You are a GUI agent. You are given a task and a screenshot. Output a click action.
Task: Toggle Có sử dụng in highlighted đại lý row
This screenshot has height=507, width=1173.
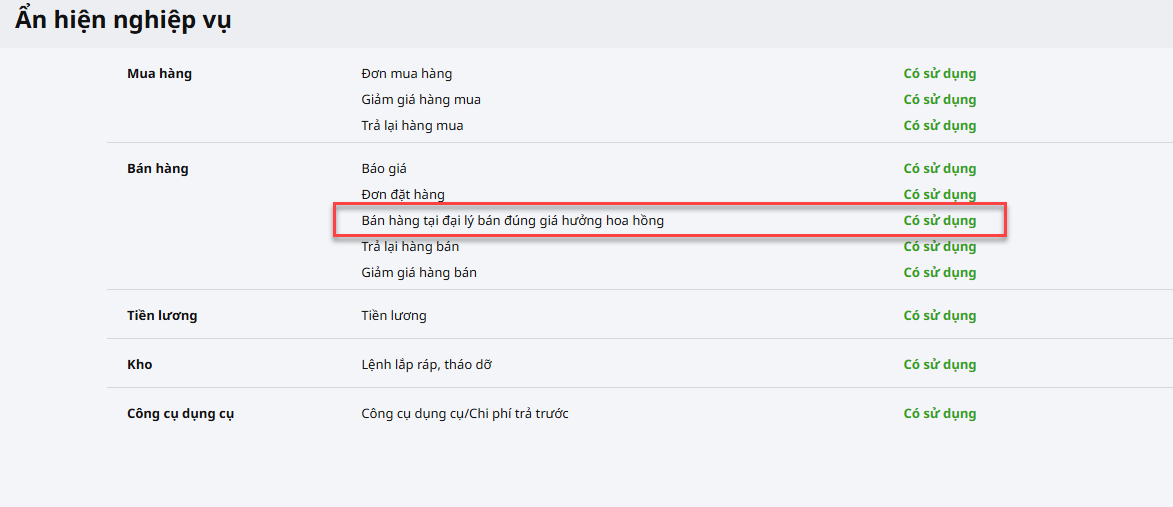coord(939,221)
